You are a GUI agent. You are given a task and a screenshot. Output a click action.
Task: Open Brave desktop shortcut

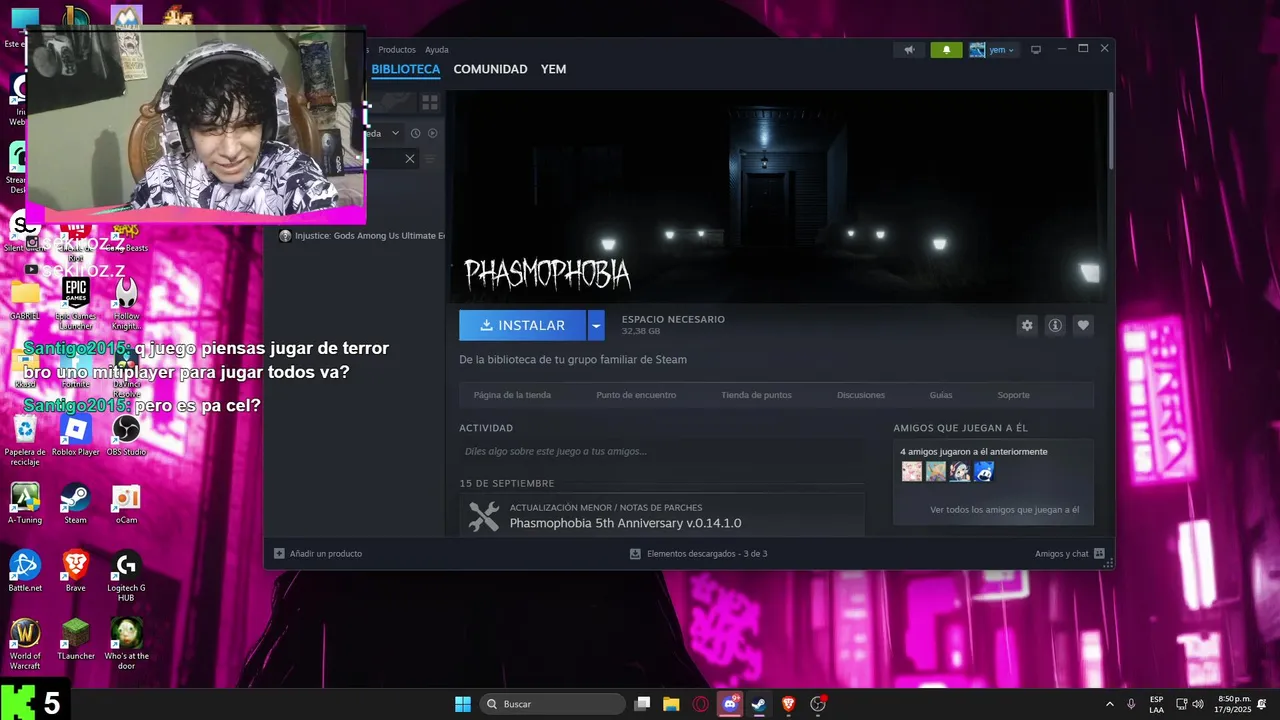click(x=76, y=572)
